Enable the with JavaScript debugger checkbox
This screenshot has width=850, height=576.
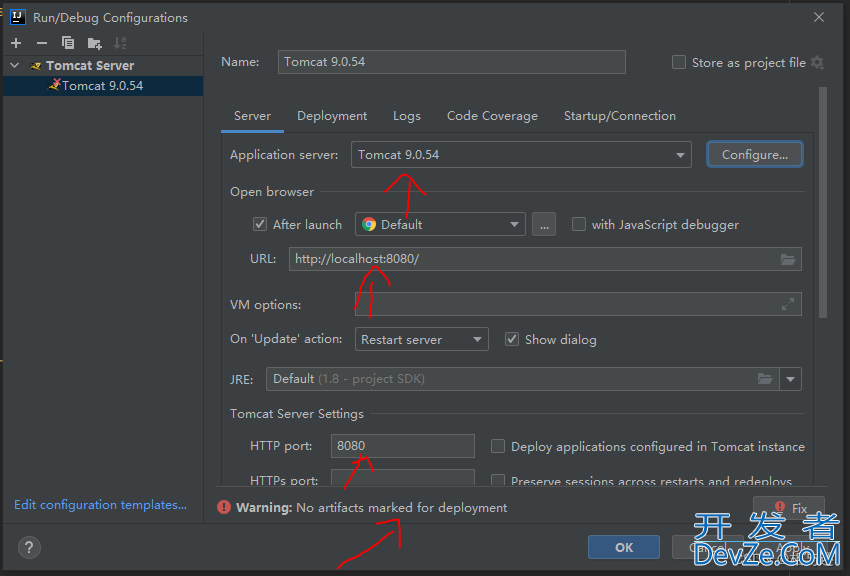[x=579, y=224]
